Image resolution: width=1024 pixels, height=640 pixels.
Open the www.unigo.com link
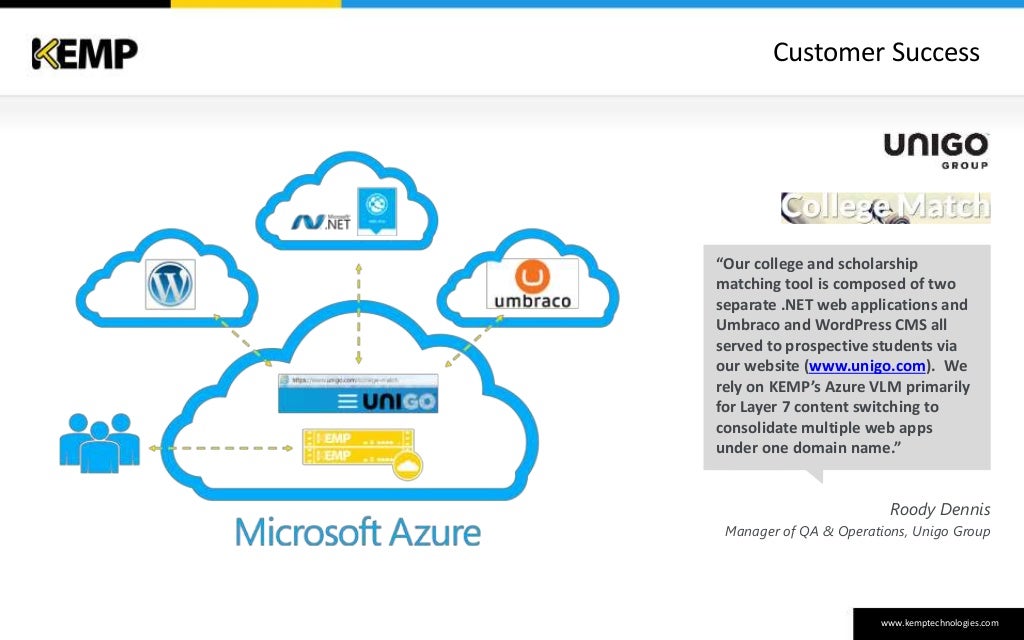click(867, 366)
